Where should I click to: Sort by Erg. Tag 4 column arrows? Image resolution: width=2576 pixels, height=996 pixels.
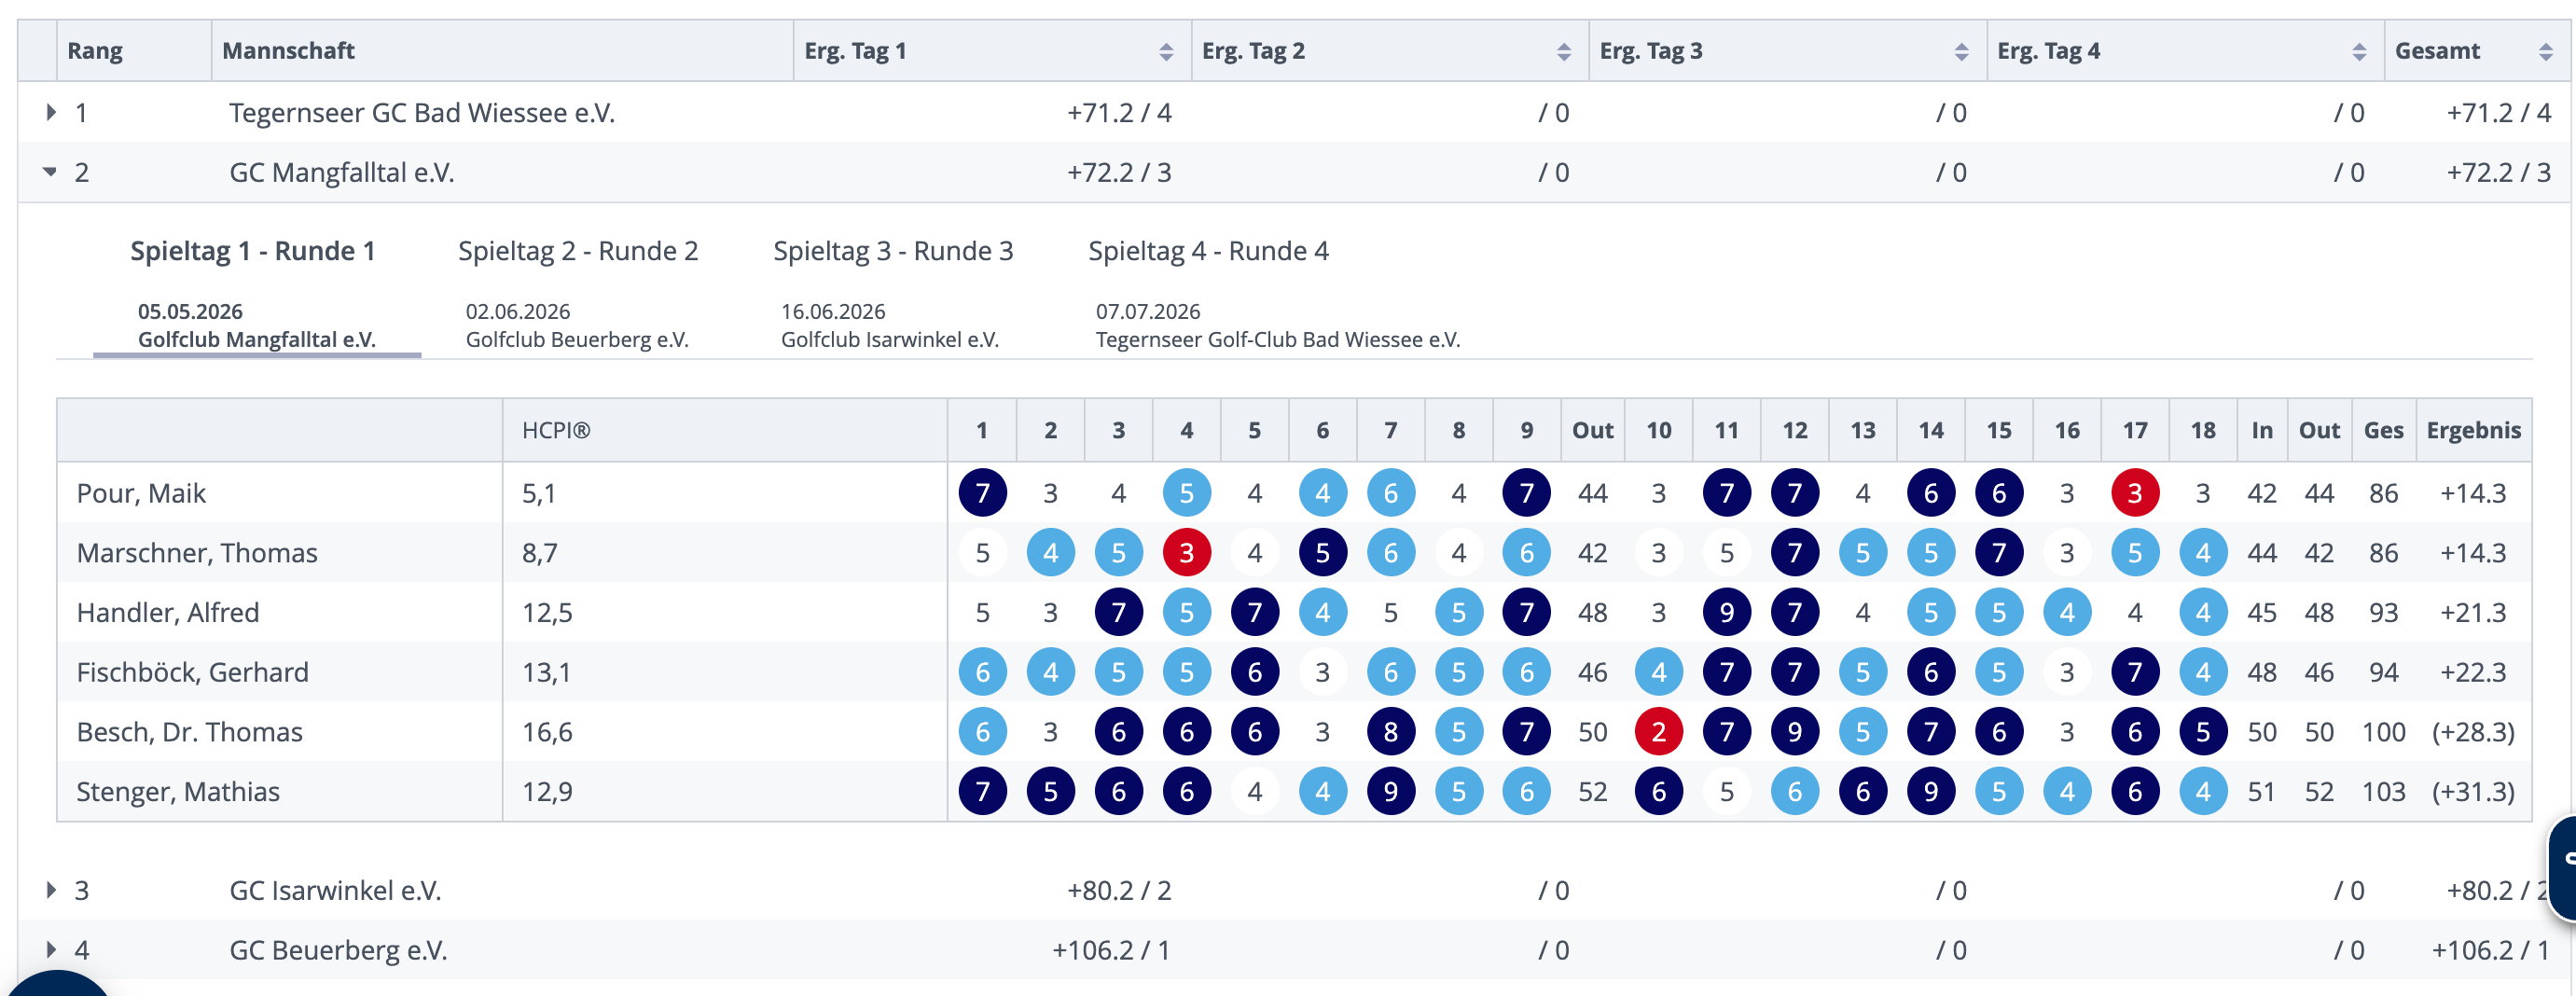pyautogui.click(x=2359, y=52)
